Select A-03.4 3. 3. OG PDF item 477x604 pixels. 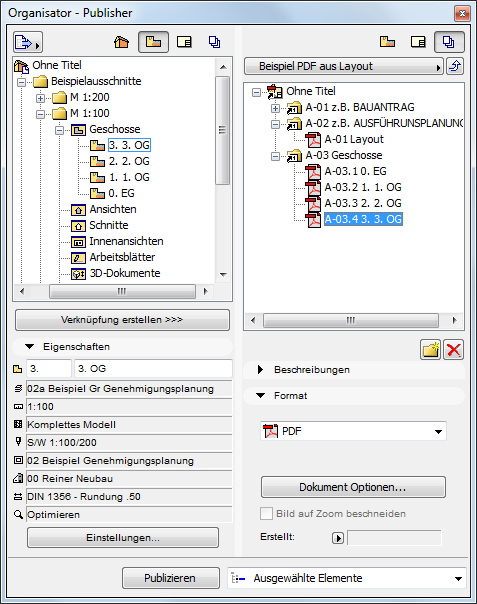pyautogui.click(x=363, y=219)
